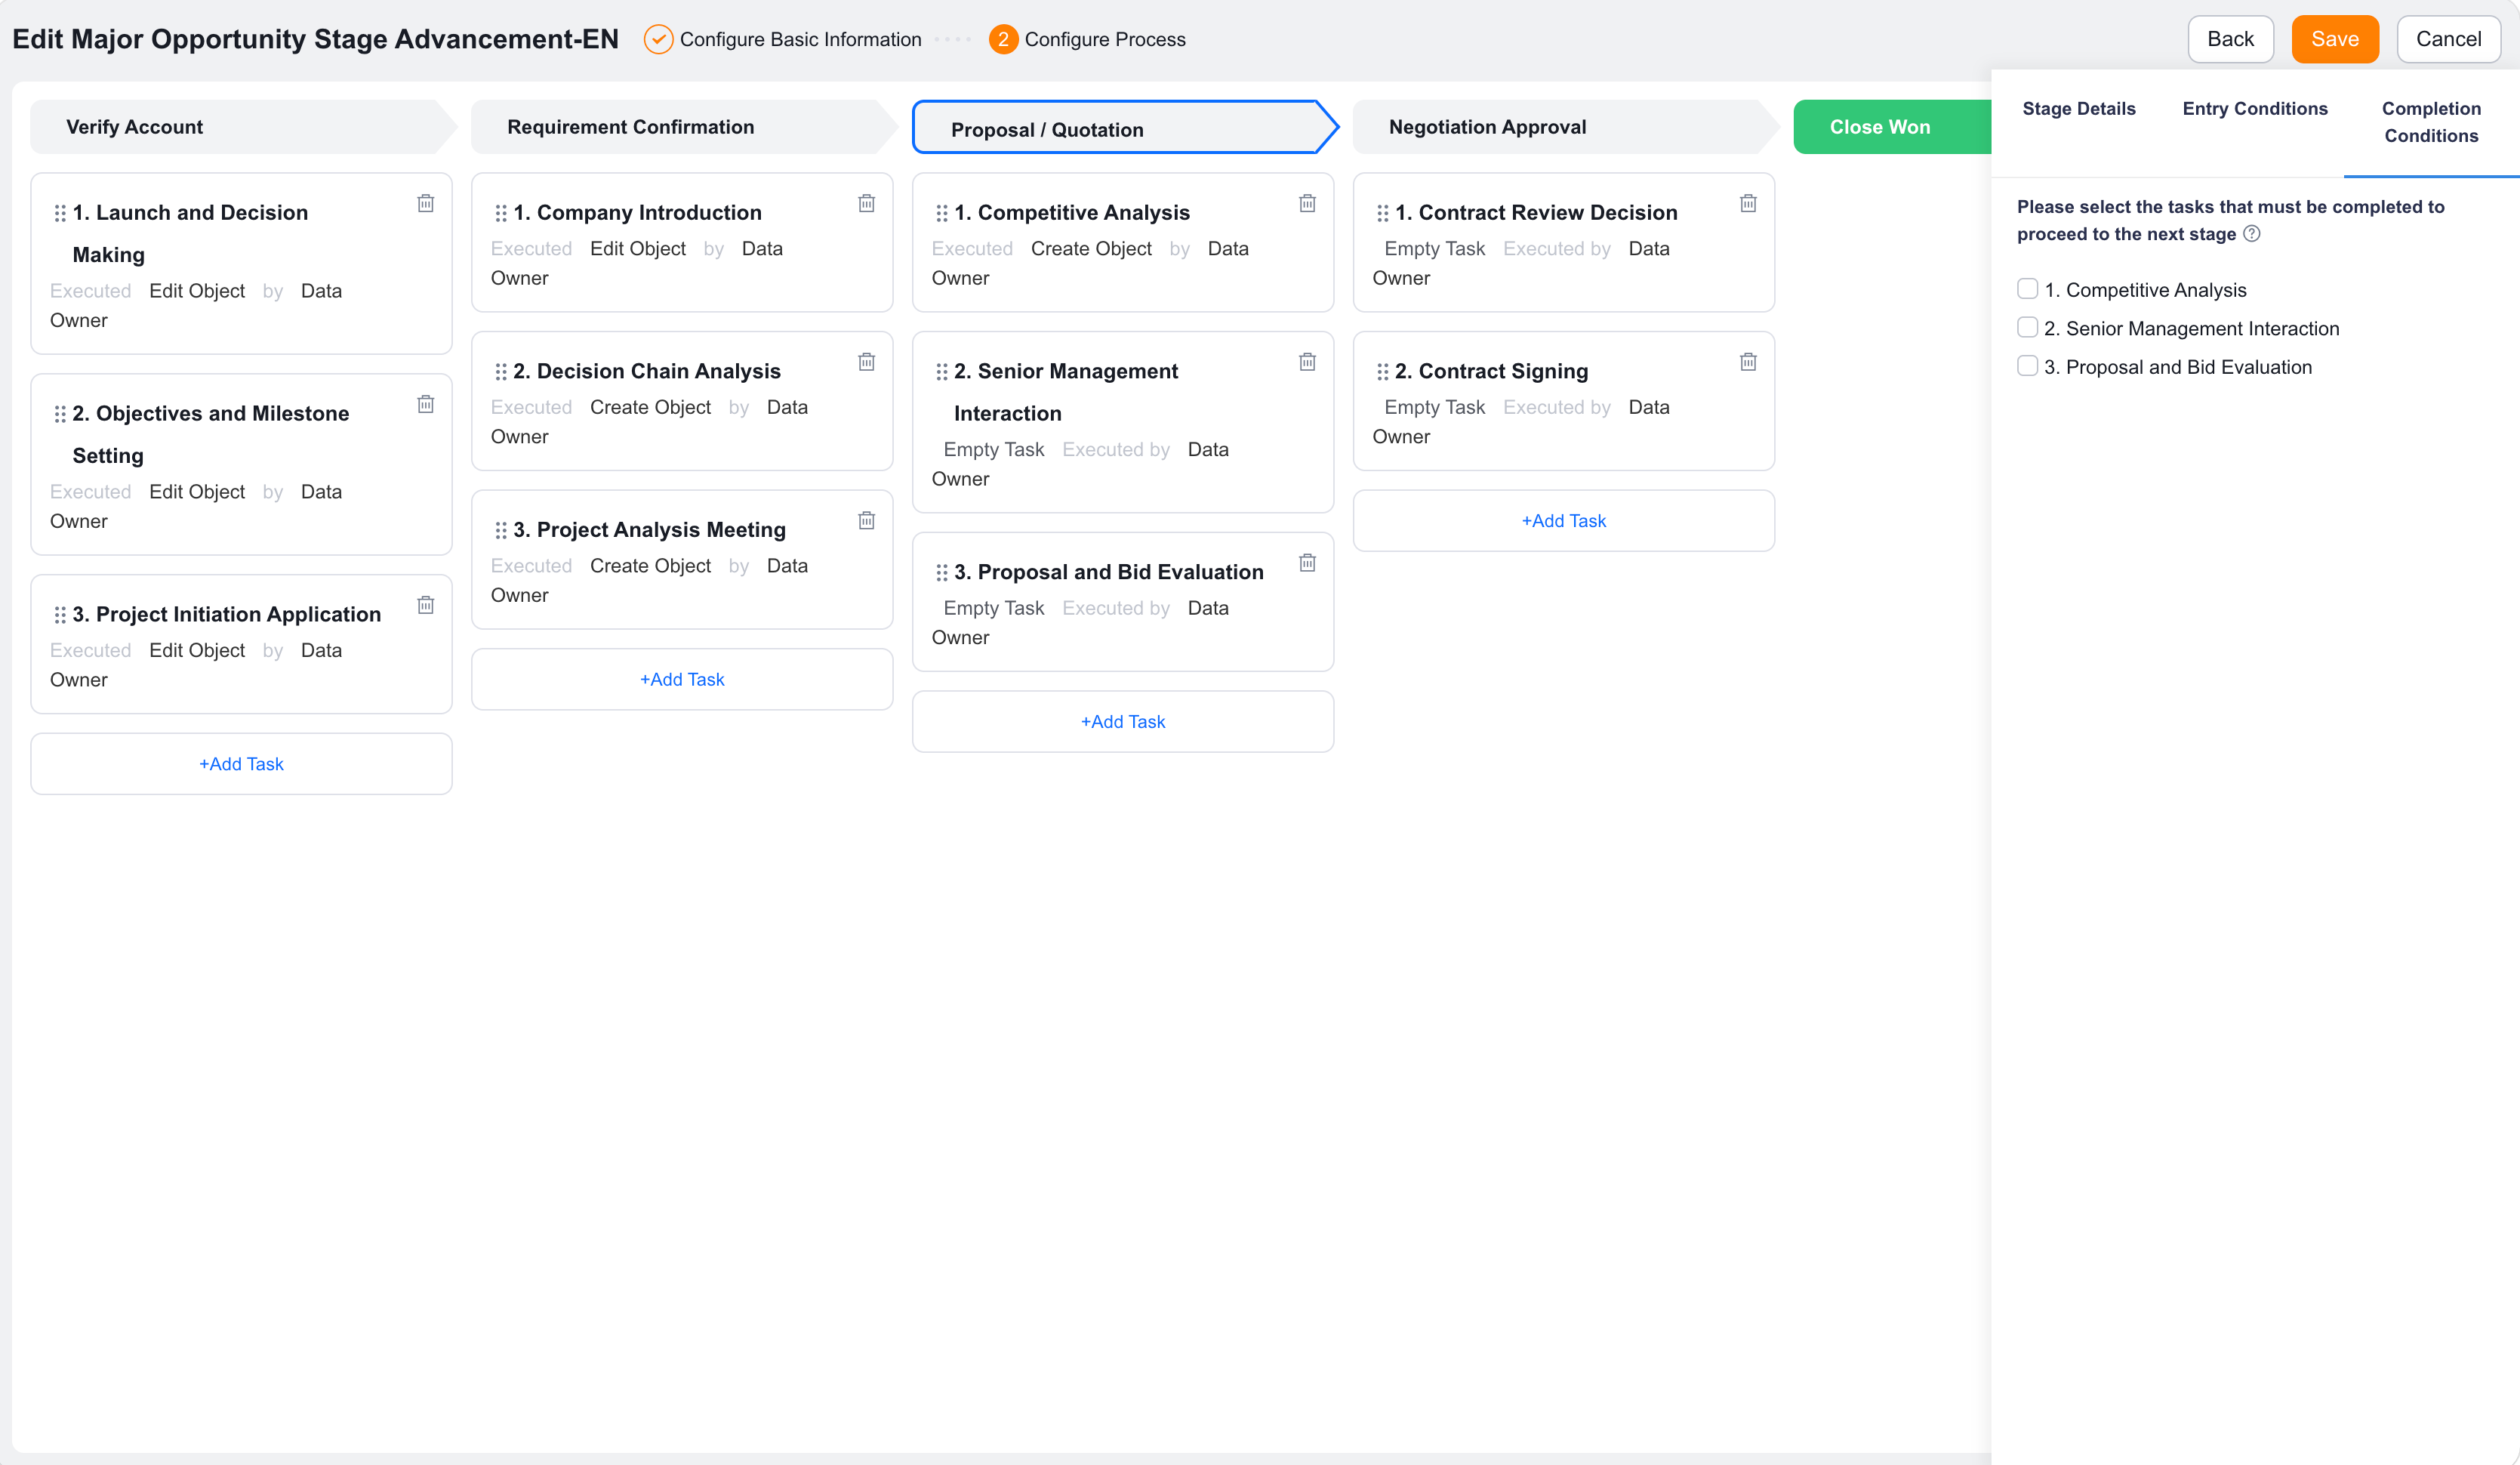Click the drag handle of Company Introduction
Image resolution: width=2520 pixels, height=1465 pixels.
pos(501,213)
